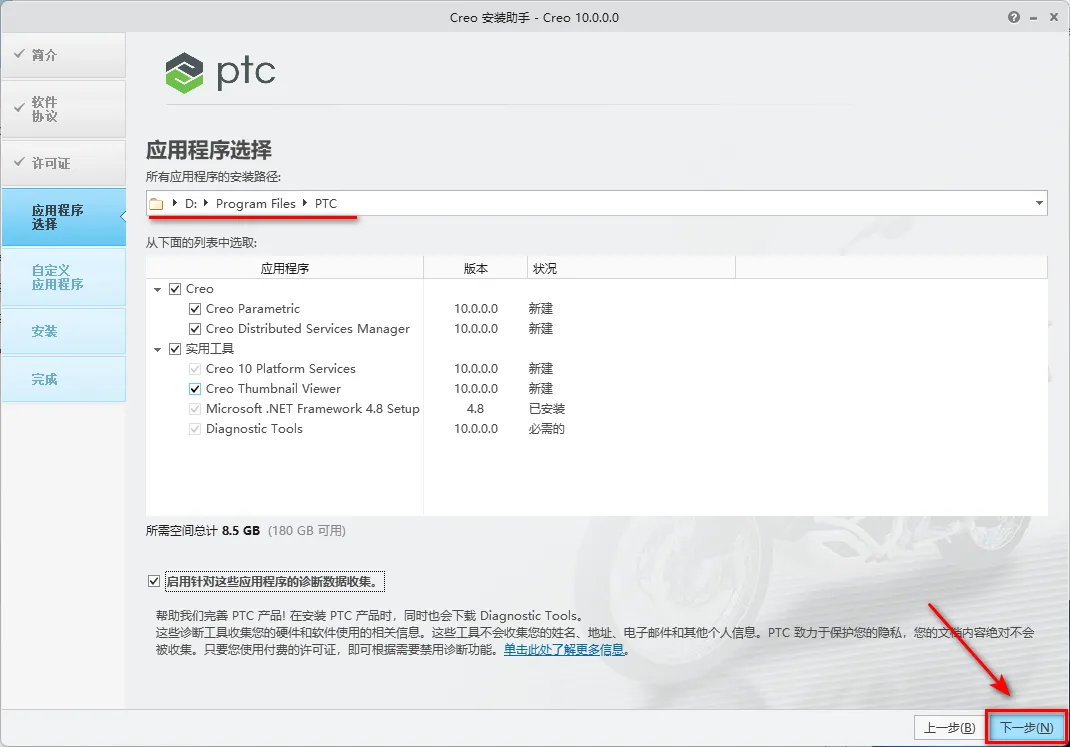Click the 应用程序 column header

(x=285, y=268)
